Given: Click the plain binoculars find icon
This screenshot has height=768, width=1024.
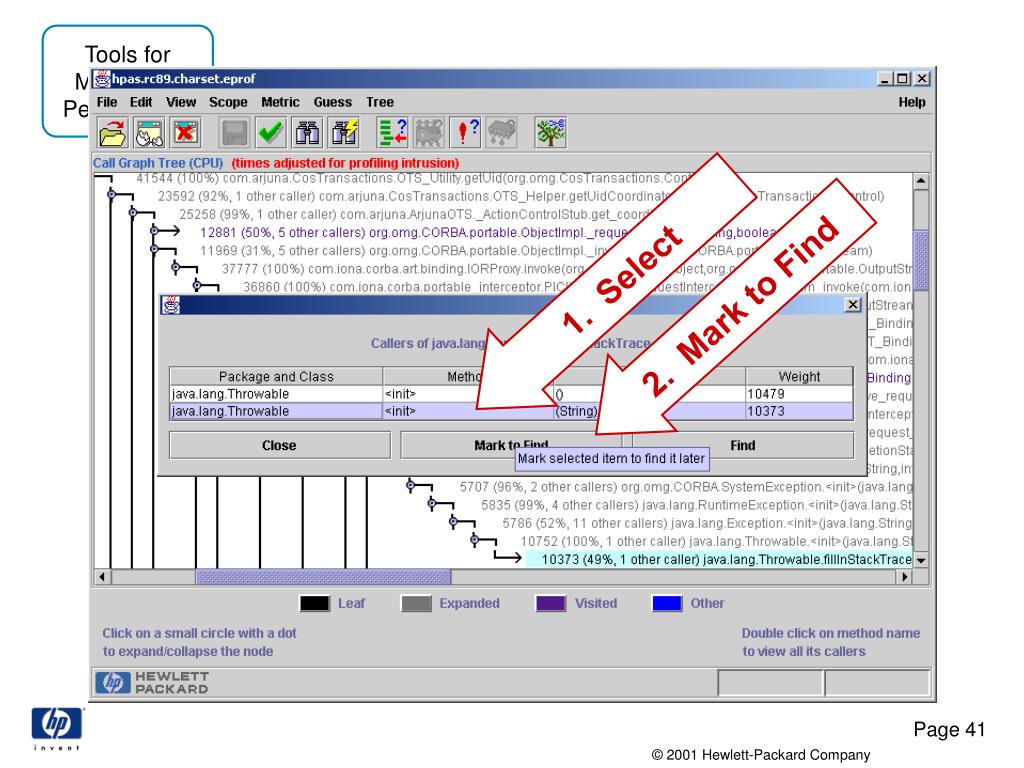Looking at the screenshot, I should [x=307, y=133].
